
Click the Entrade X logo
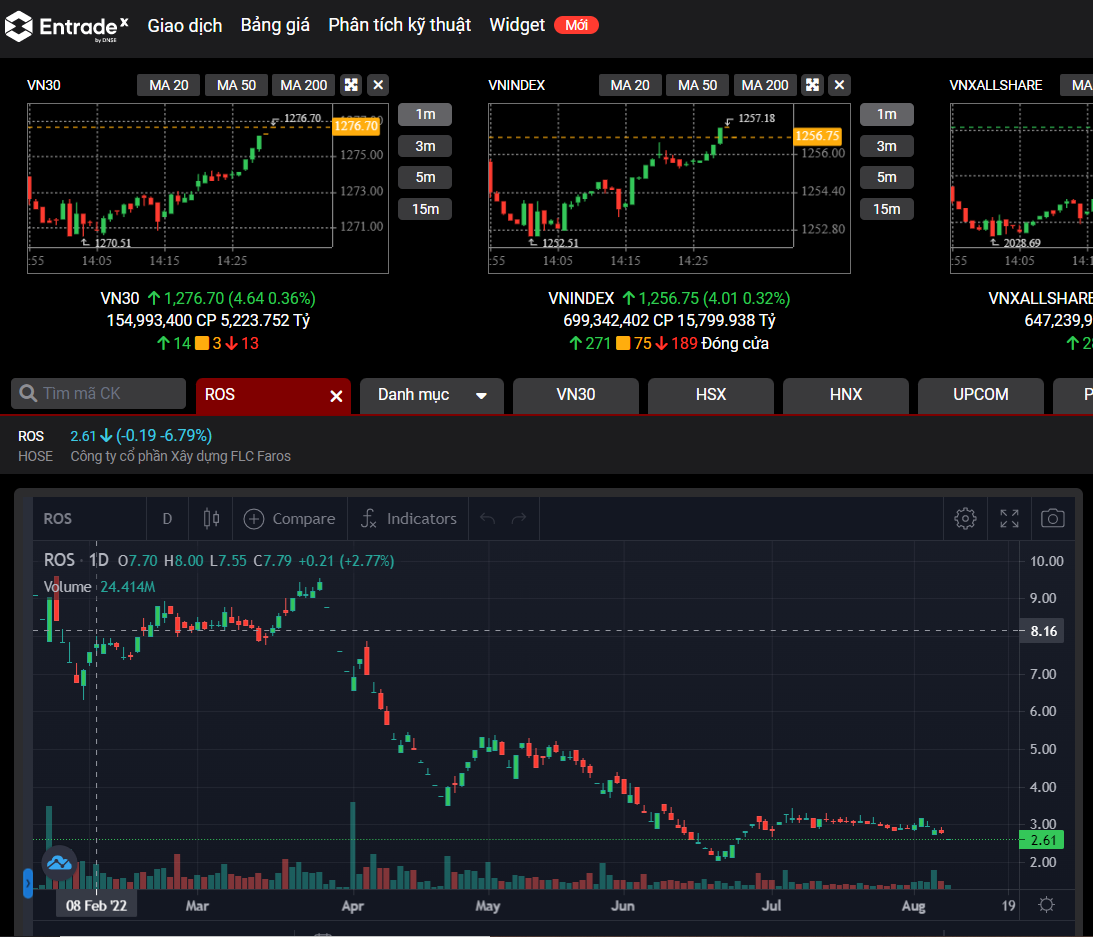coord(66,26)
